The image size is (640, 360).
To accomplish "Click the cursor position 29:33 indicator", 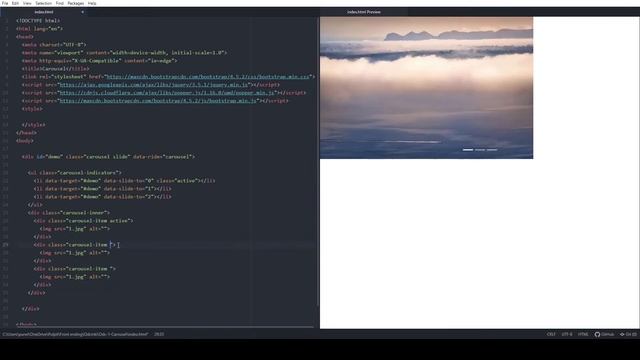I will pos(159,334).
